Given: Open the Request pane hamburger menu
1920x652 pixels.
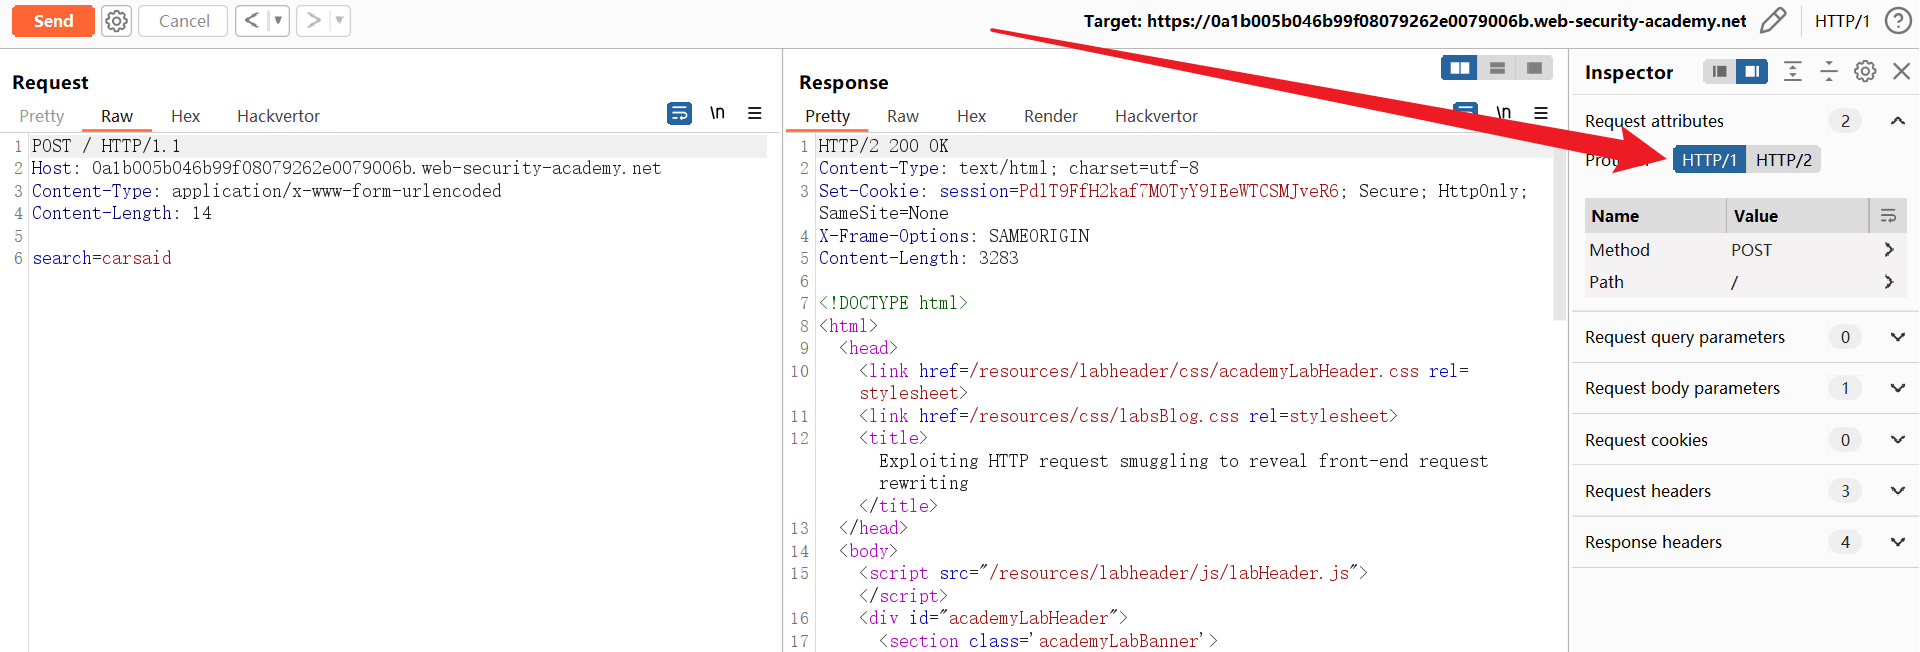Looking at the screenshot, I should 755,114.
